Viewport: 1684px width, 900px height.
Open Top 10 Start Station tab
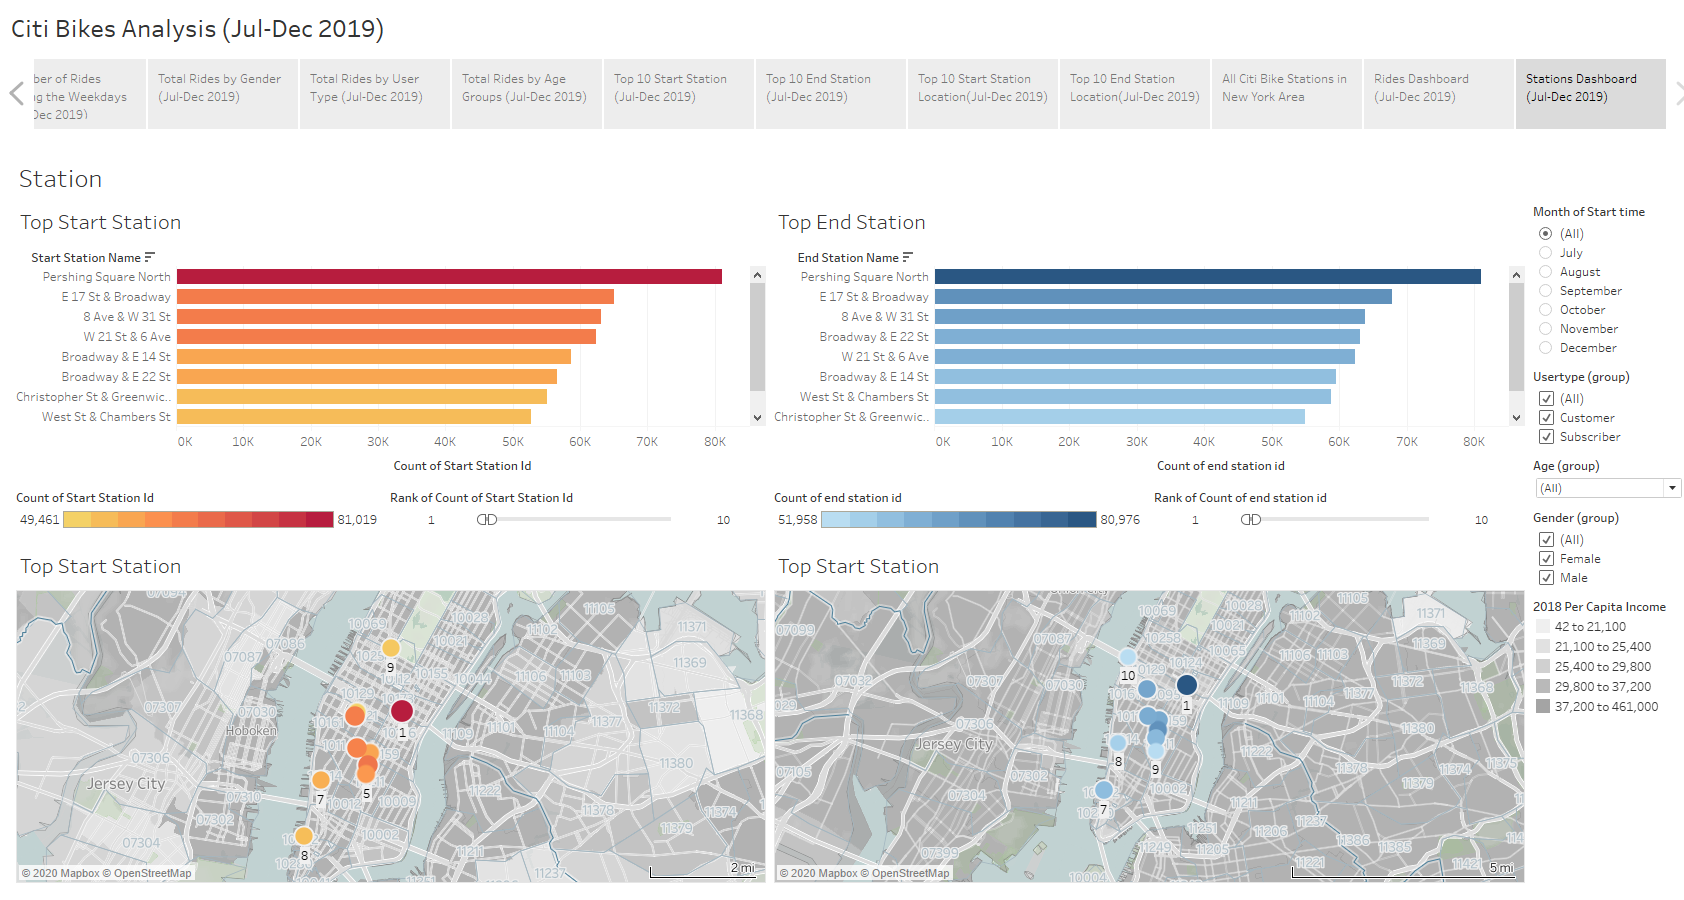pyautogui.click(x=679, y=94)
